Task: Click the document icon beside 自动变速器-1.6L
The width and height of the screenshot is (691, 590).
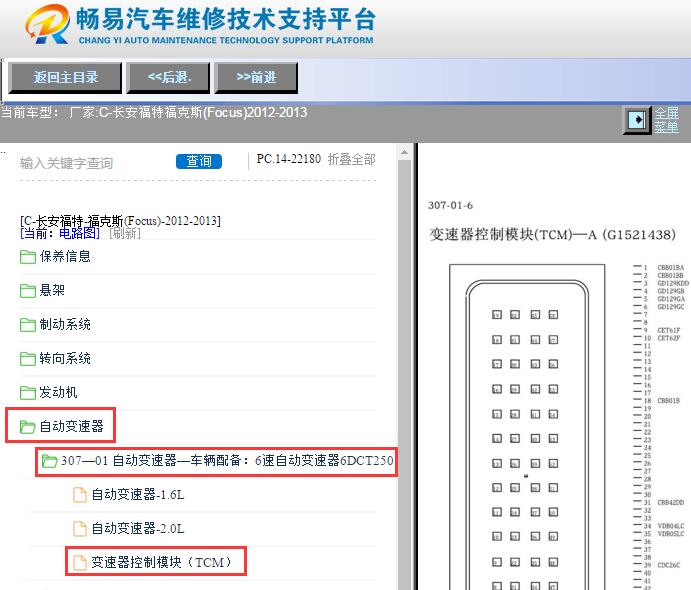Action: pyautogui.click(x=80, y=495)
